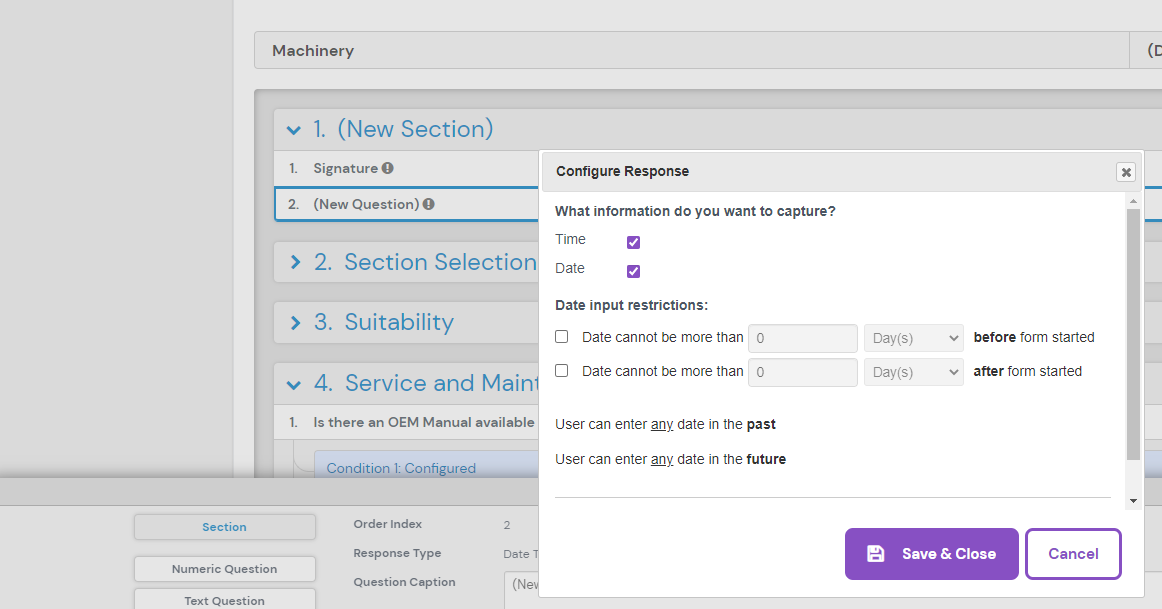The width and height of the screenshot is (1162, 609).
Task: Click the Section button in the toolbox
Action: [x=224, y=527]
